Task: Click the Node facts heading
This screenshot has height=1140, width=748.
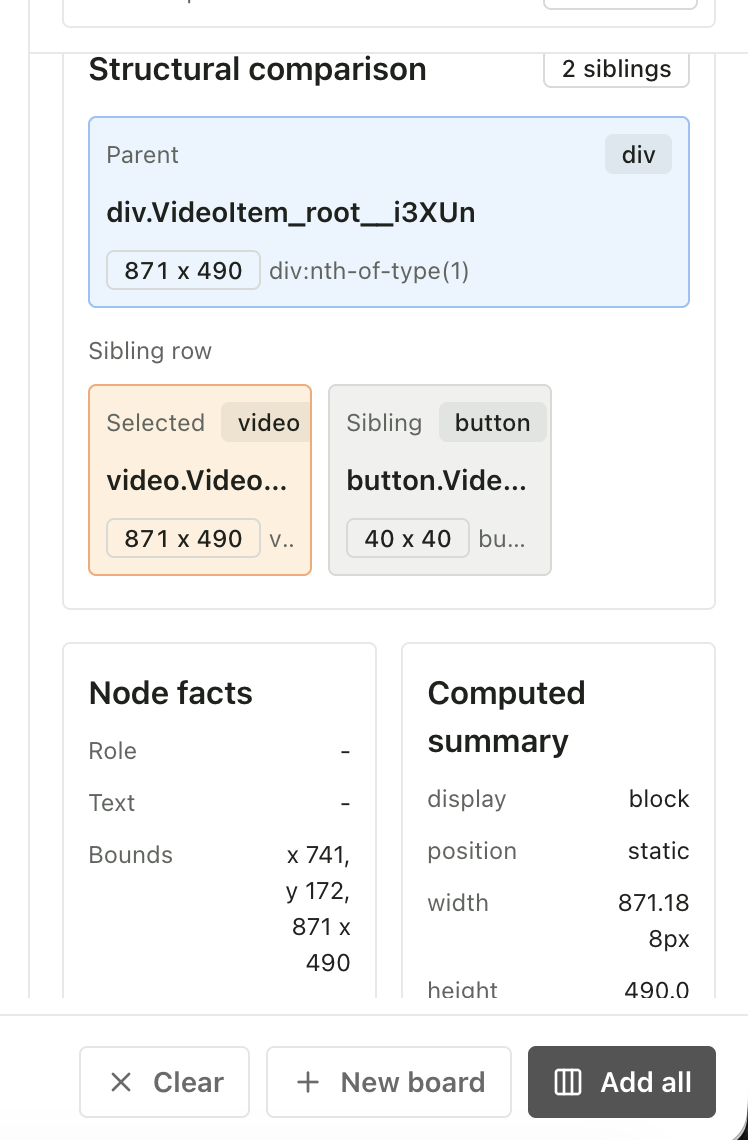Action: pos(171,693)
